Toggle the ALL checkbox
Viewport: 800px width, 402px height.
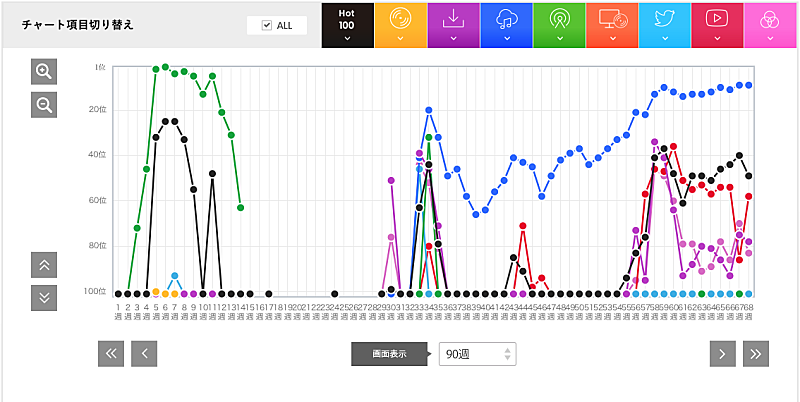(x=266, y=26)
